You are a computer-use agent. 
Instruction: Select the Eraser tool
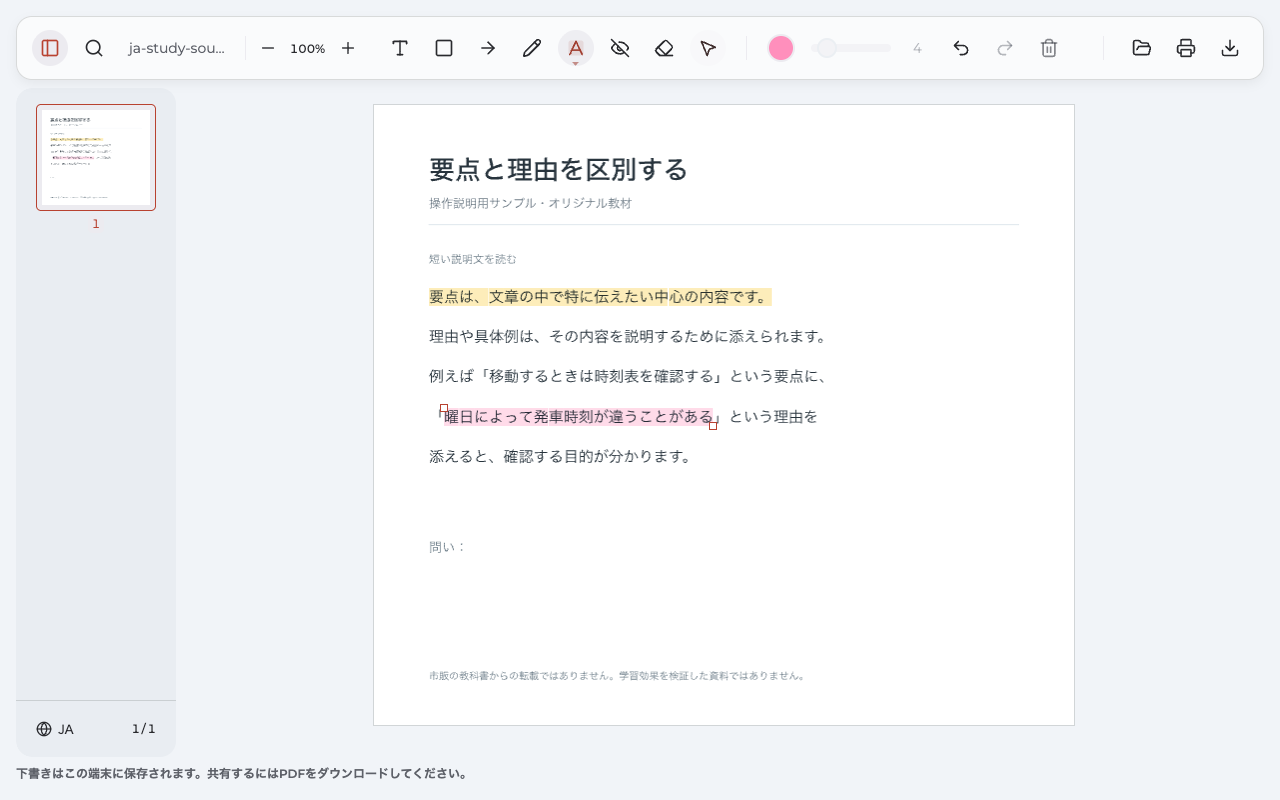664,48
